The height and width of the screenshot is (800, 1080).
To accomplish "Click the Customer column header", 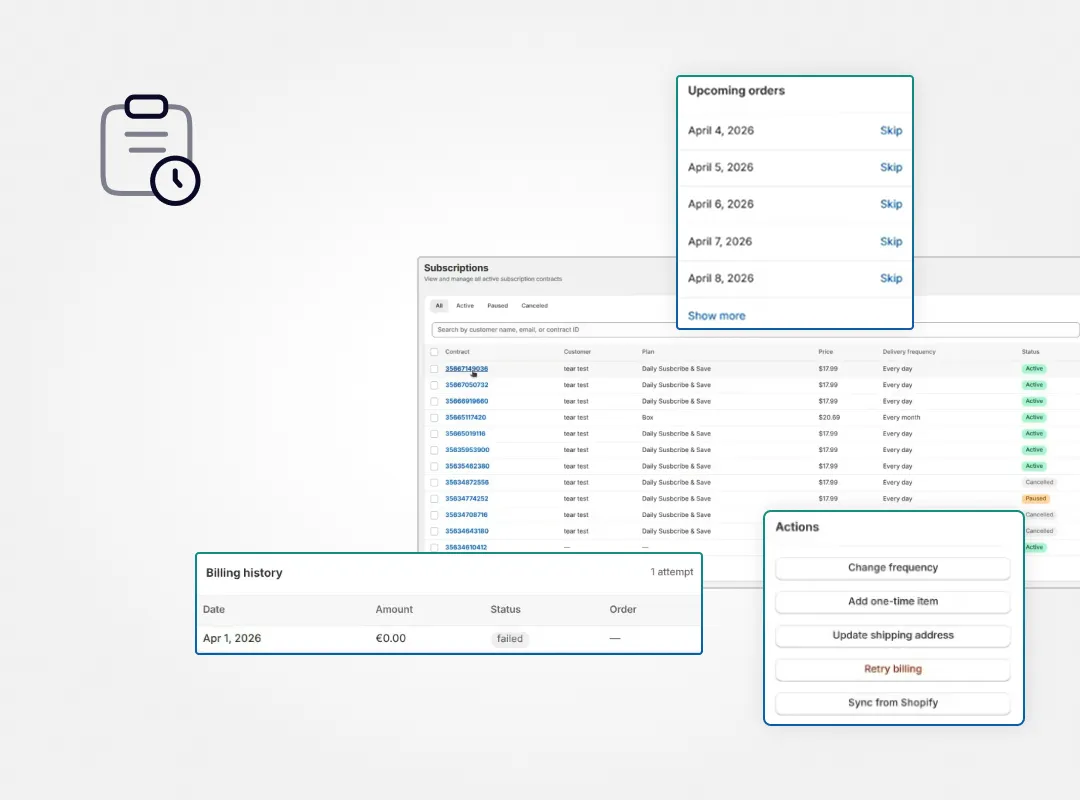I will (577, 352).
